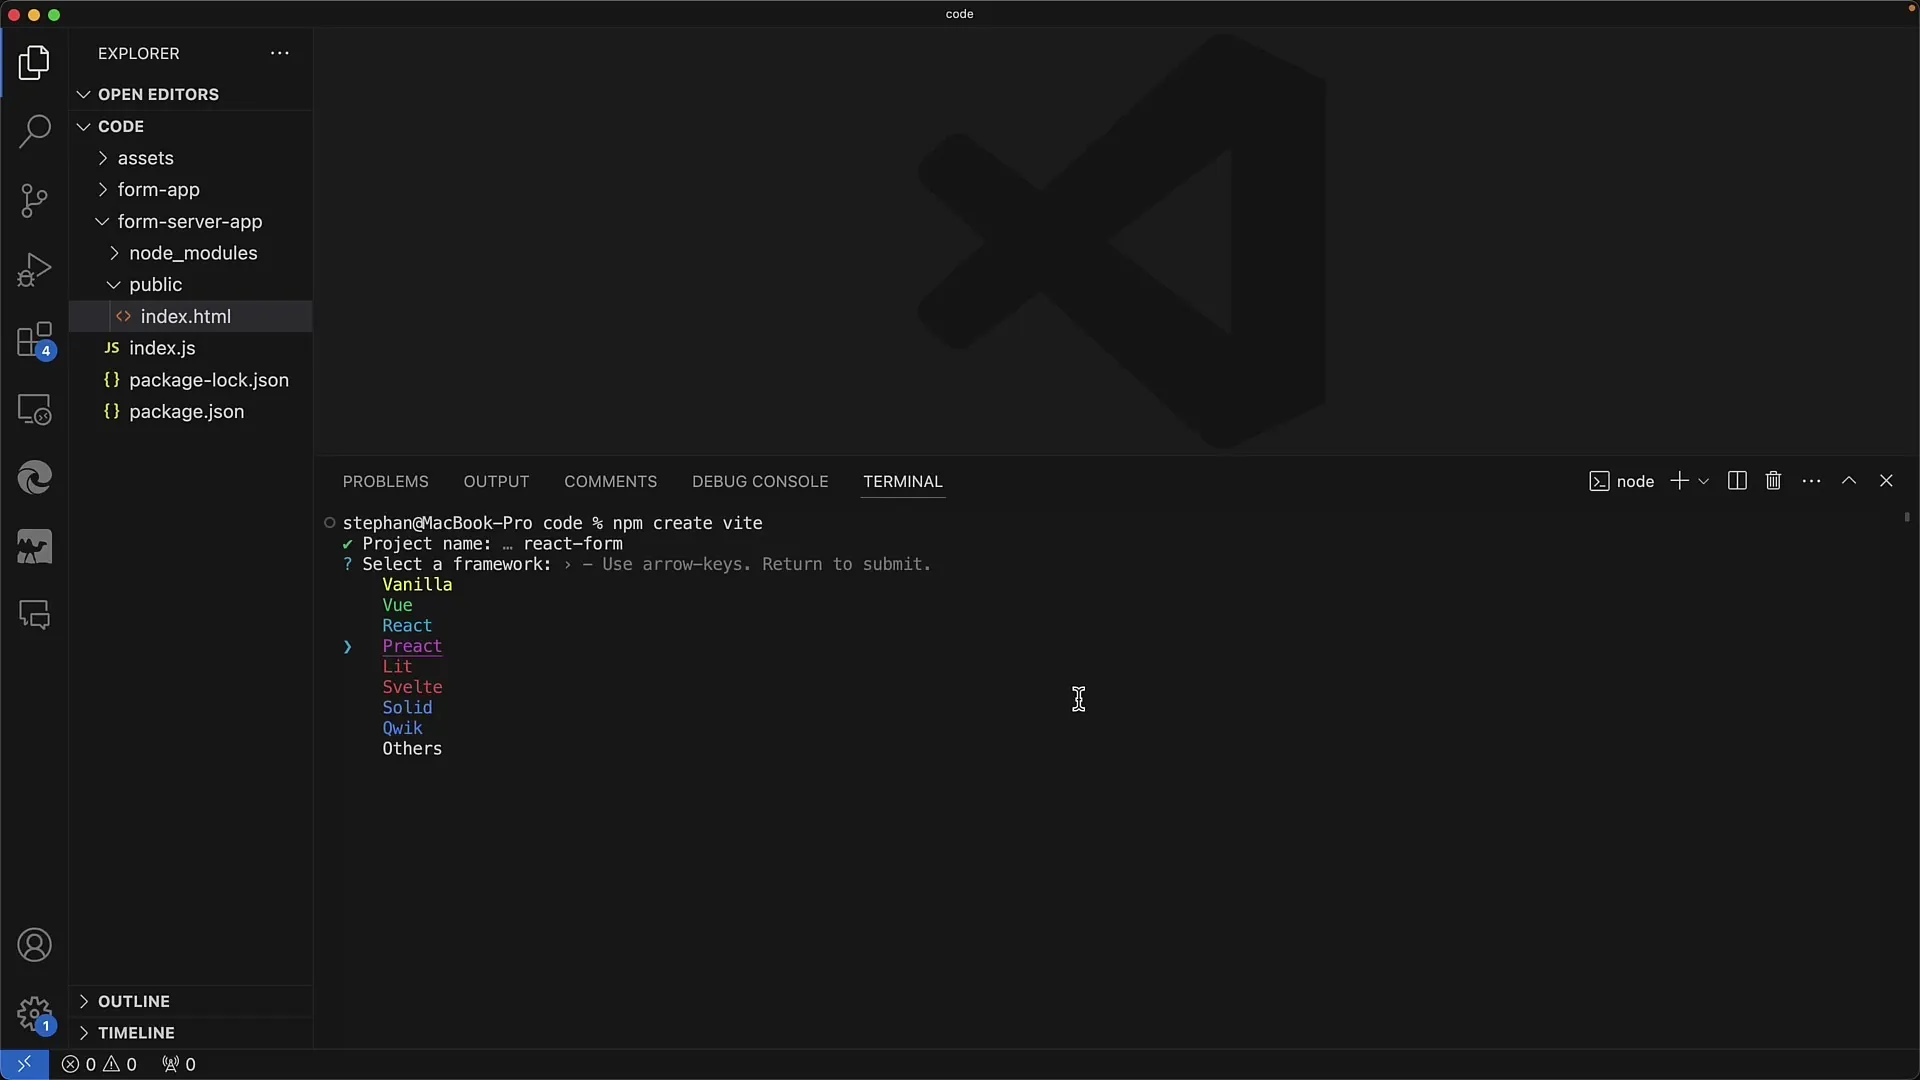1920x1080 pixels.
Task: Open the launch profile dropdown arrow
Action: [1704, 481]
